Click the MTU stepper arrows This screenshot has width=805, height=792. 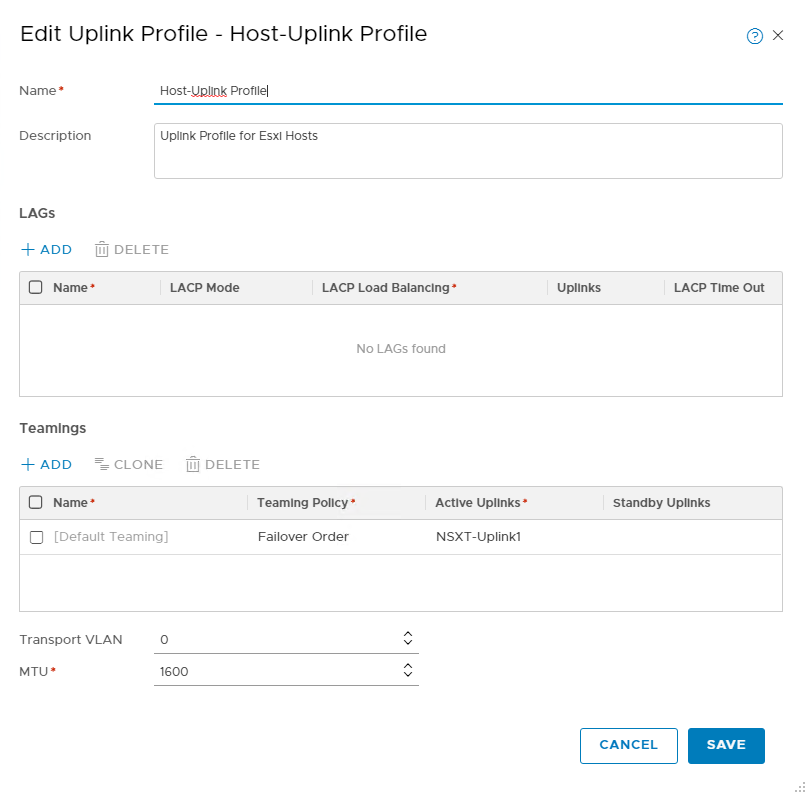click(408, 670)
